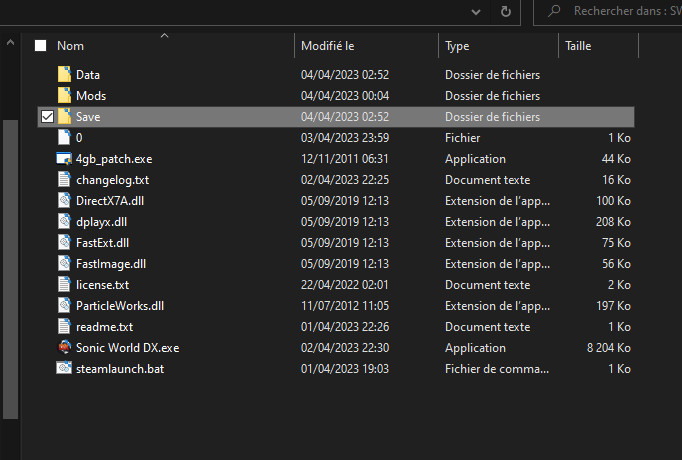
Task: Click the refresh icon in address bar
Action: 505,11
